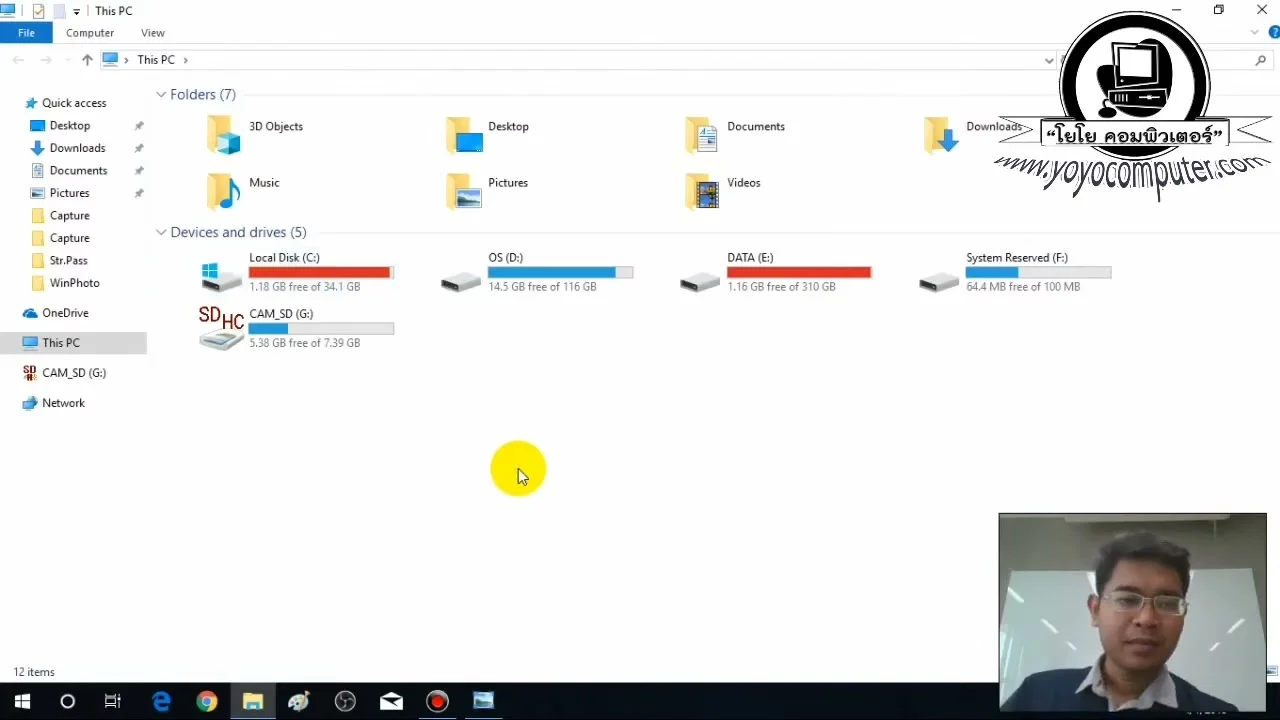Switch to the View ribbon tab
This screenshot has width=1280, height=720.
pyautogui.click(x=152, y=33)
